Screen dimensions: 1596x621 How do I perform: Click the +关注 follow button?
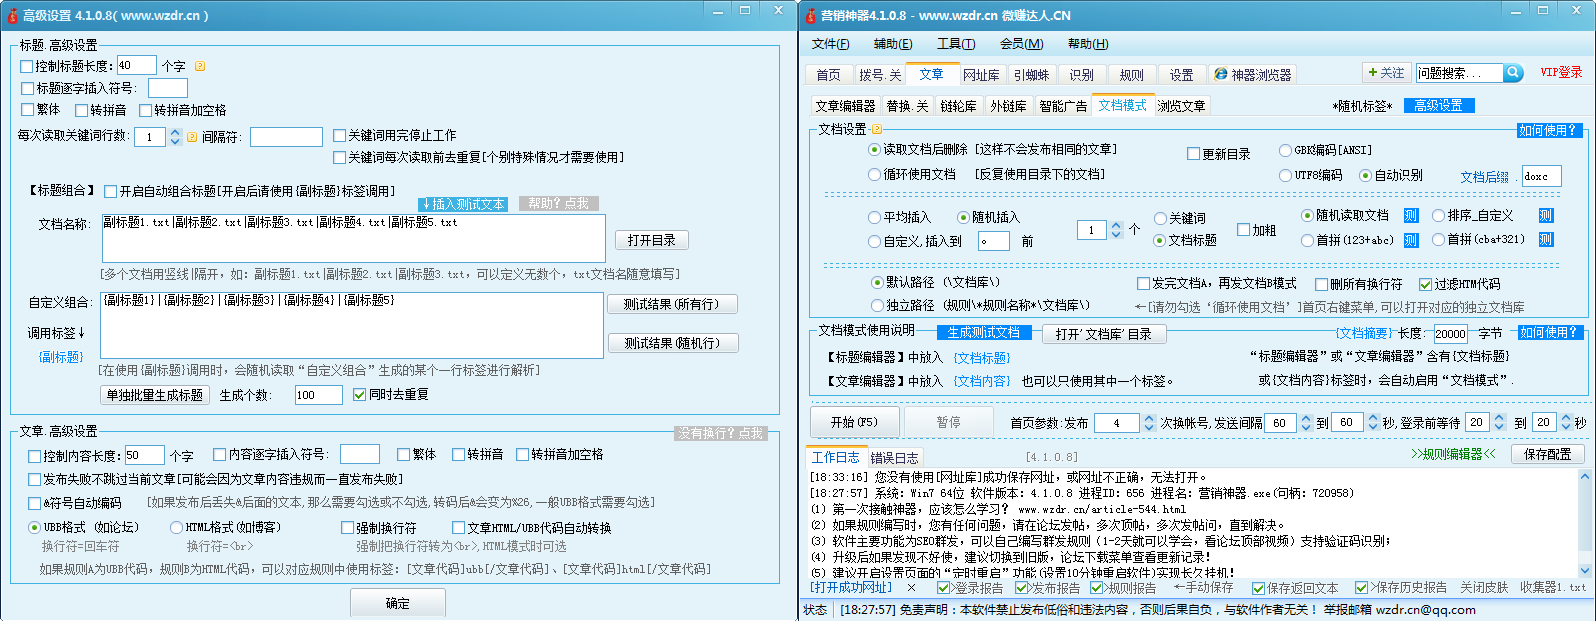(x=1386, y=73)
